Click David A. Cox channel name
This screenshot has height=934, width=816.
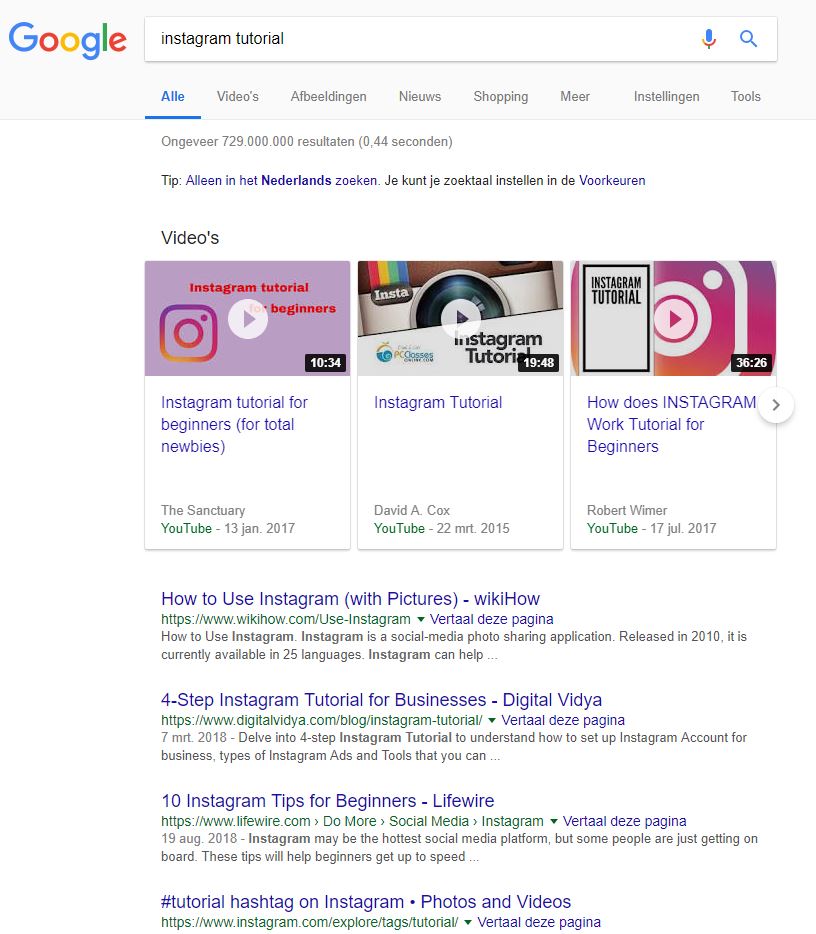click(x=412, y=510)
